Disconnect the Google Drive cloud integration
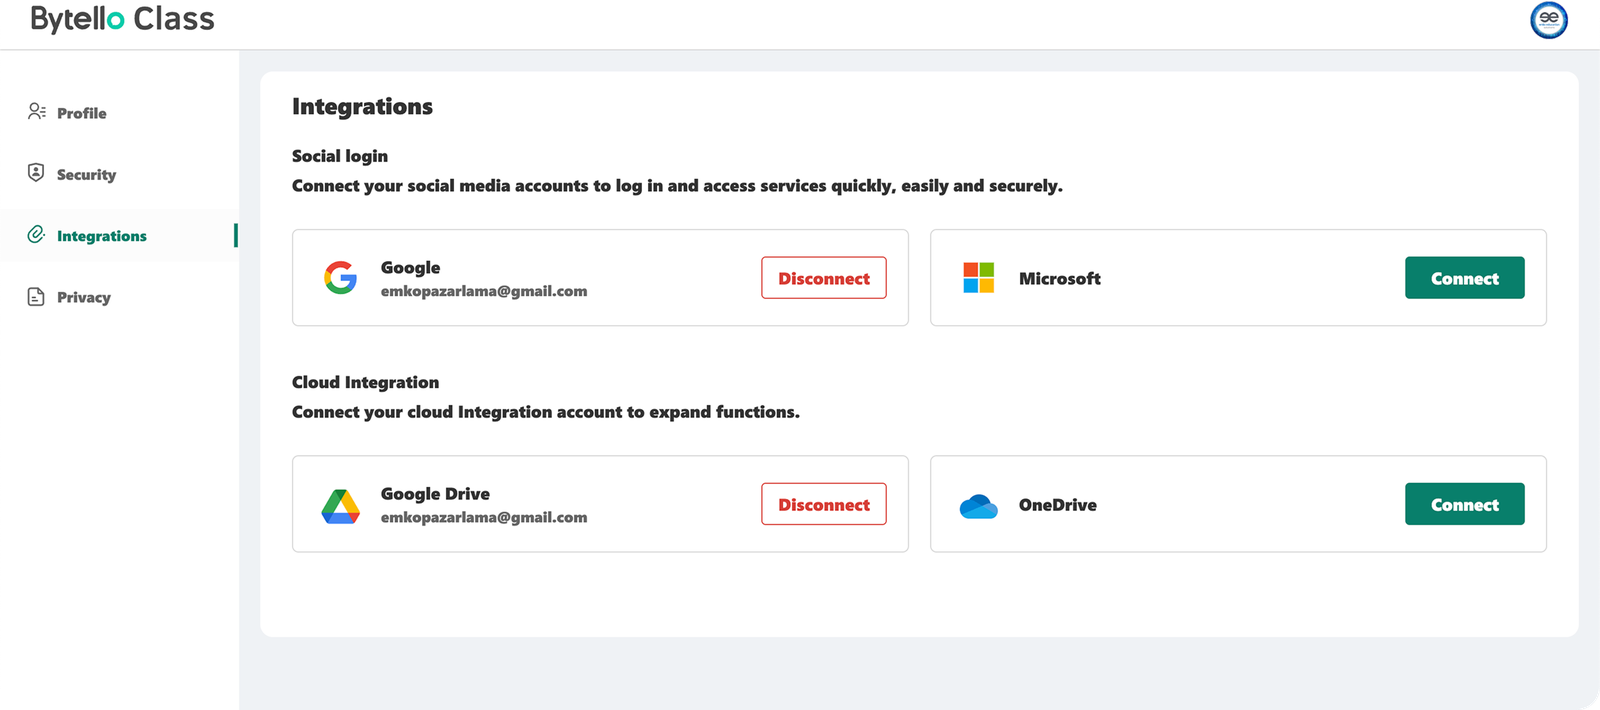 [x=824, y=505]
